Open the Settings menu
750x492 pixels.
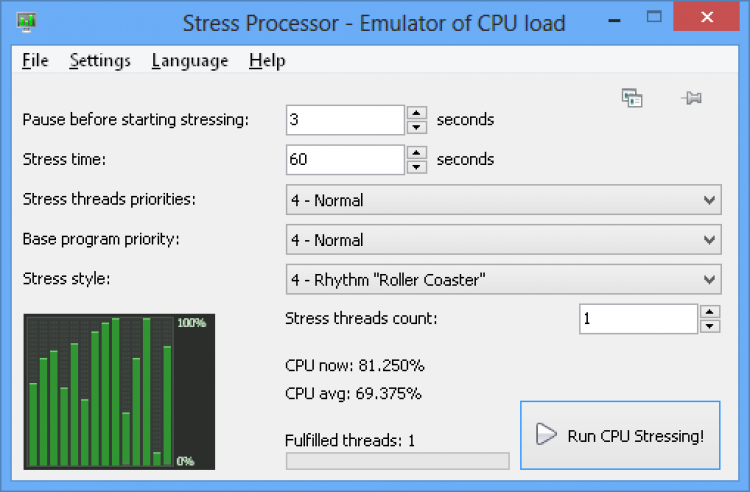coord(100,61)
